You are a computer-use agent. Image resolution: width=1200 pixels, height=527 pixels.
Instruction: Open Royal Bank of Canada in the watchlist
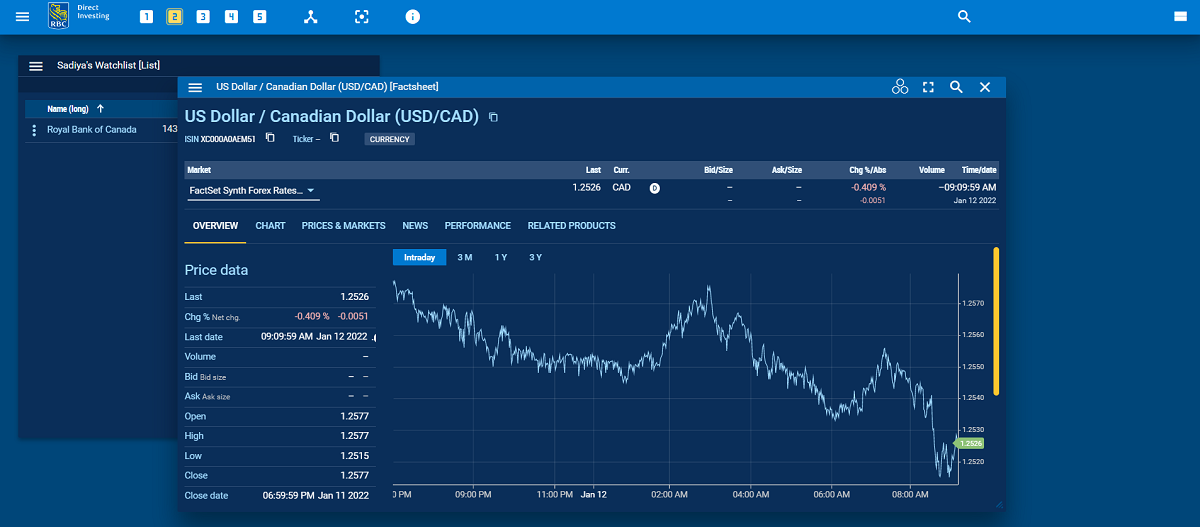point(92,130)
